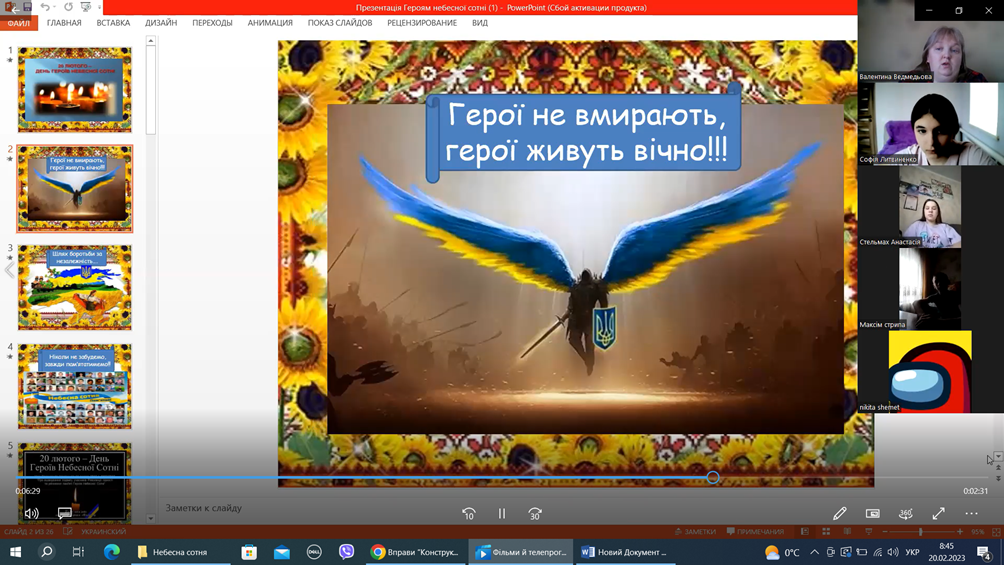The image size is (1004, 565).
Task: Click the back arrow in the video player
Action: click(x=14, y=8)
